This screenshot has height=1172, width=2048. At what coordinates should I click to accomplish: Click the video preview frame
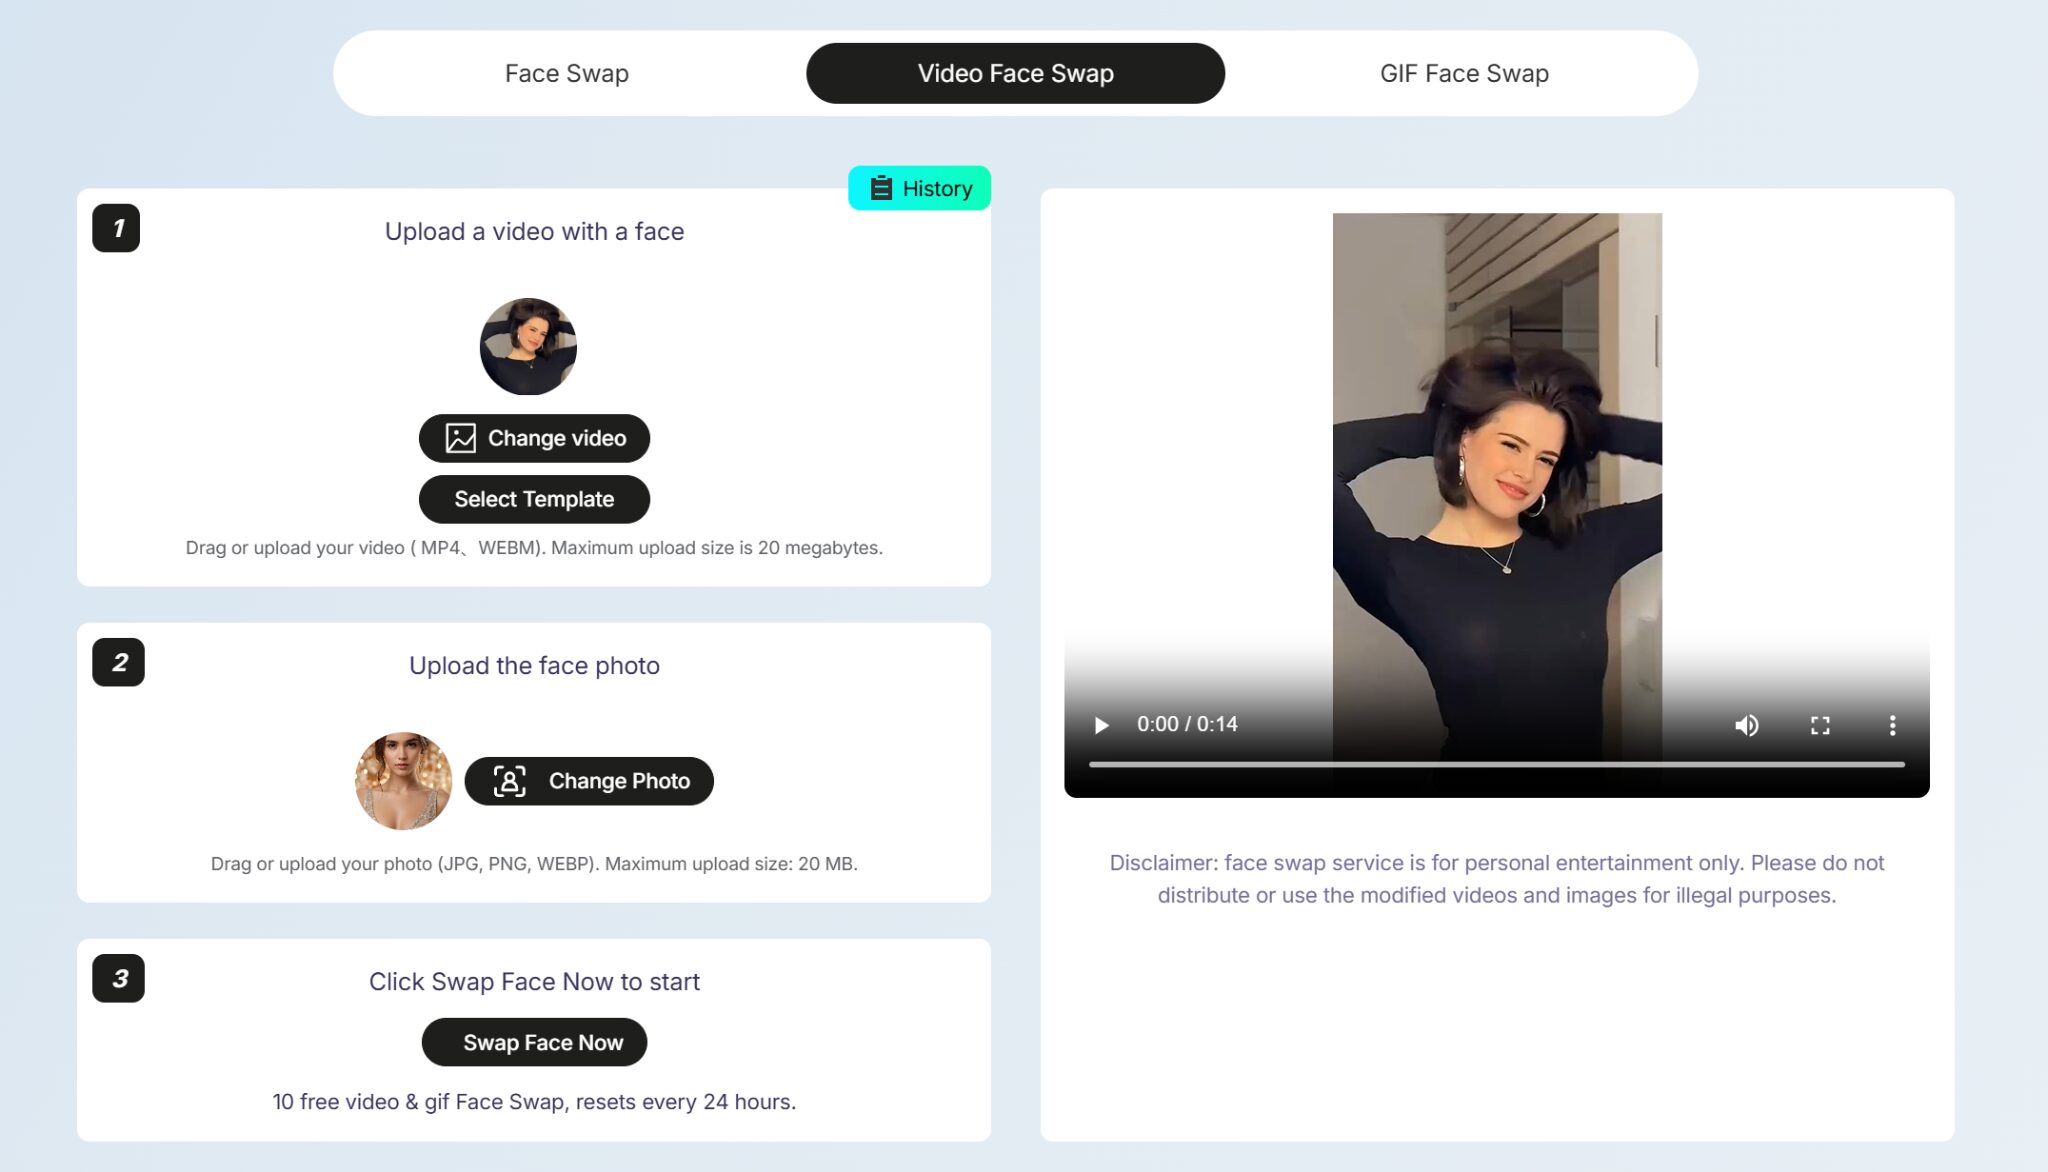1497,450
